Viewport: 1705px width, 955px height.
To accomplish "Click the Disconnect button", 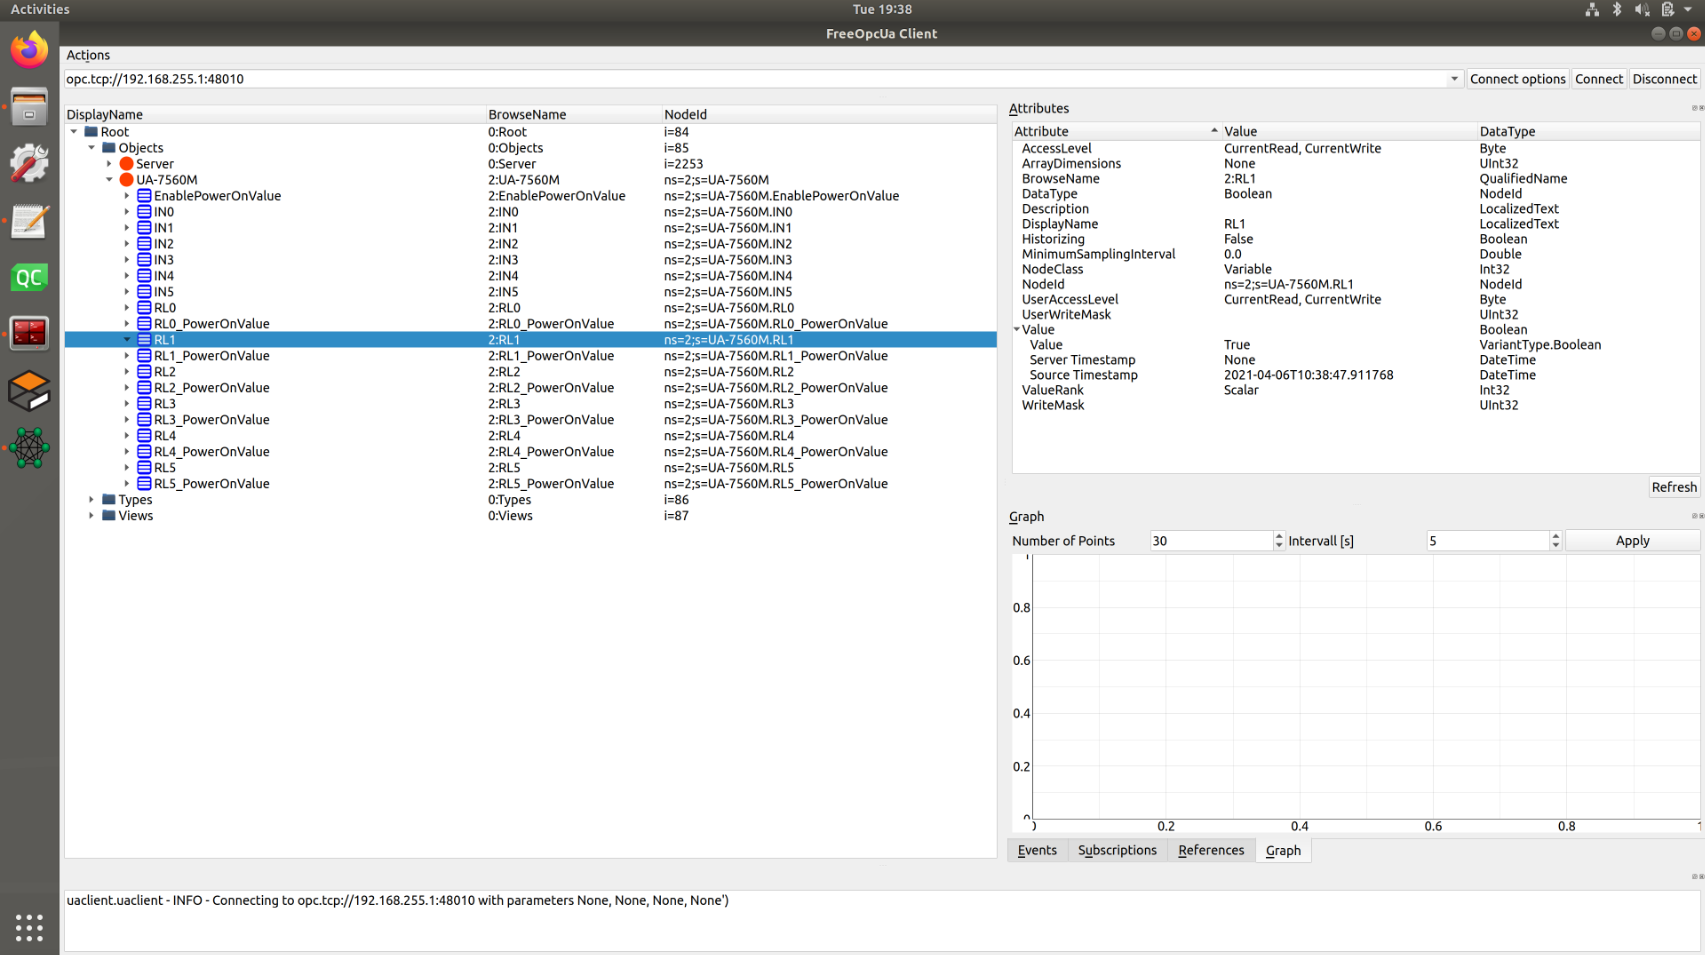I will (x=1663, y=79).
